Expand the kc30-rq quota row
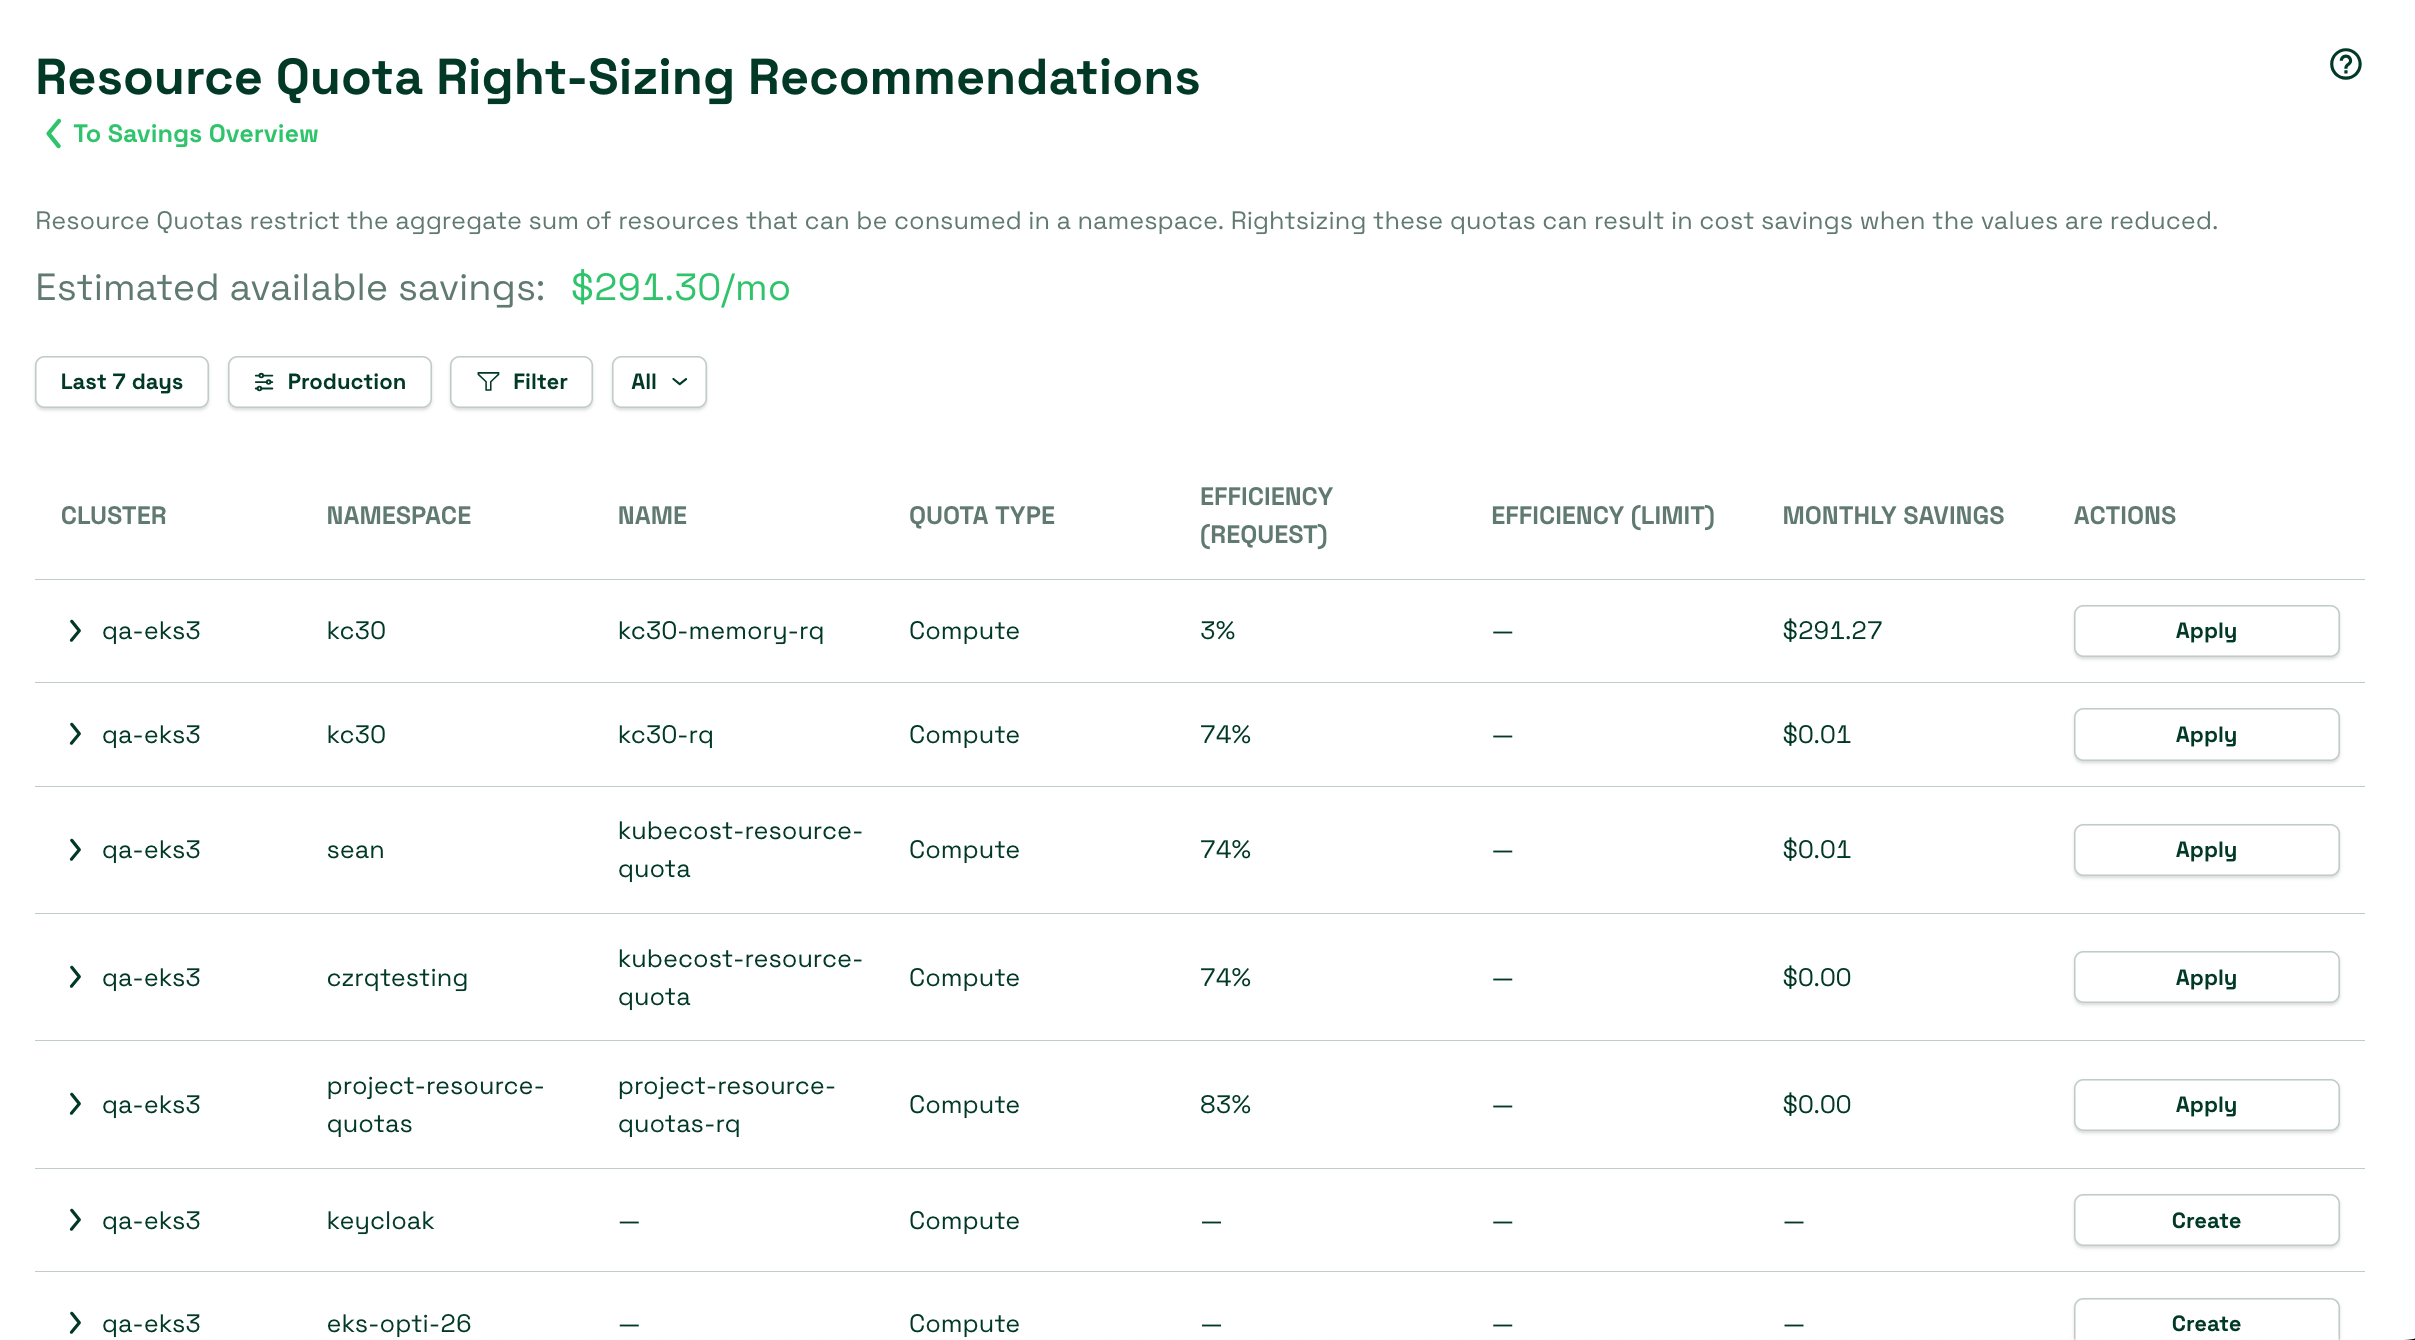Screen dimensions: 2415x1340 75,735
